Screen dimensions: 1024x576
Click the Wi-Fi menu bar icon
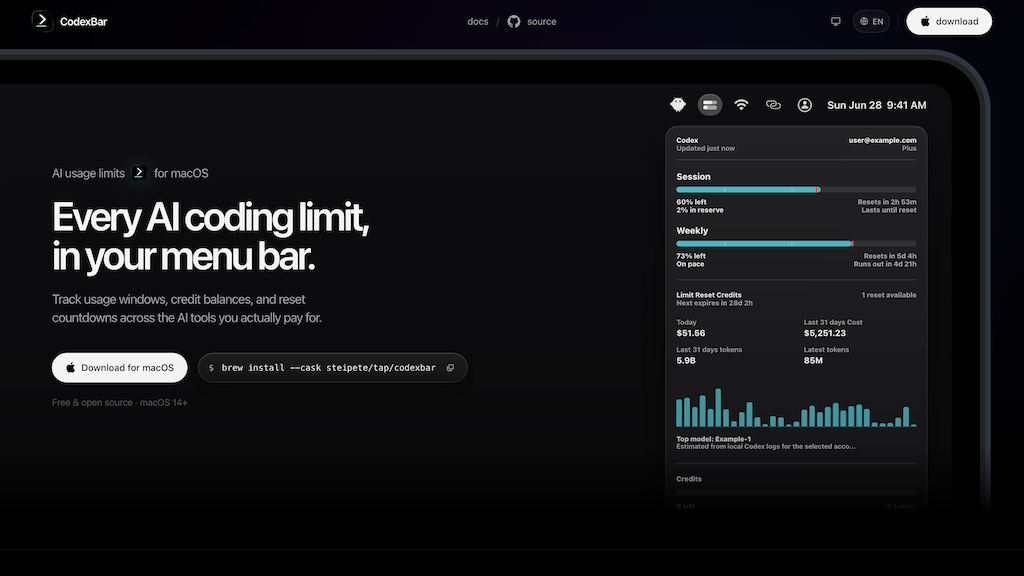(741, 104)
